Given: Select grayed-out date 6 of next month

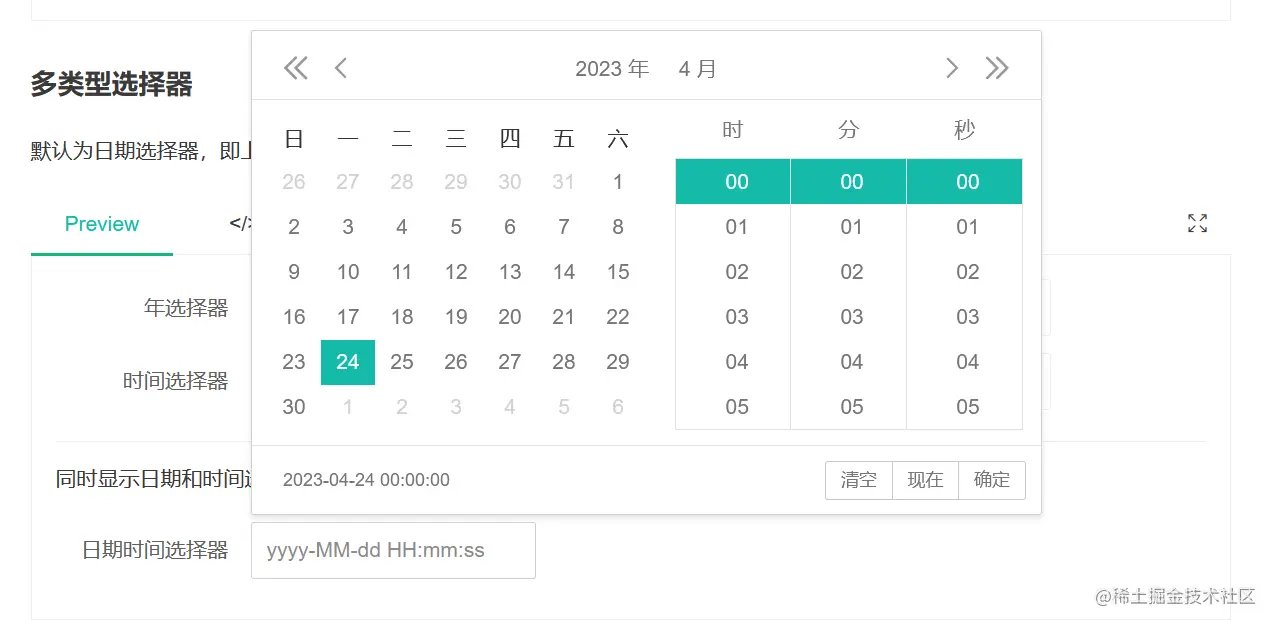Looking at the screenshot, I should tap(618, 407).
